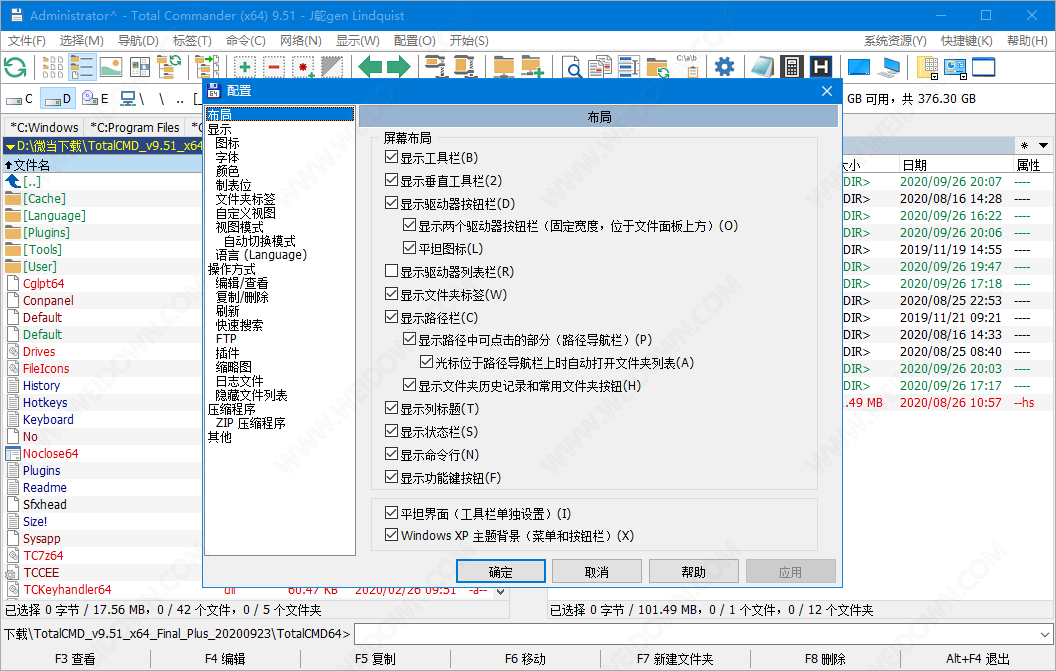Open the command line history dropdown
The image size is (1056, 671).
click(x=1045, y=634)
